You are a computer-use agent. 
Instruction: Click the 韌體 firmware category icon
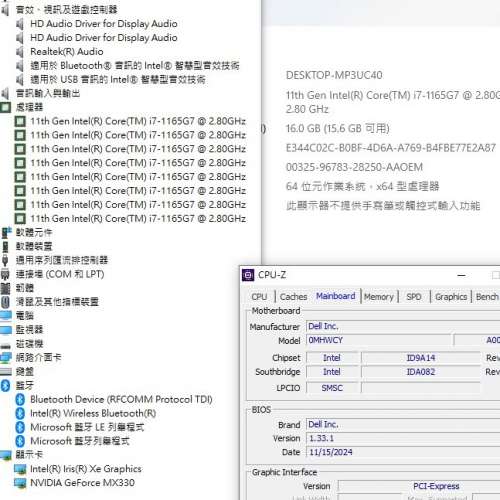coord(5,288)
